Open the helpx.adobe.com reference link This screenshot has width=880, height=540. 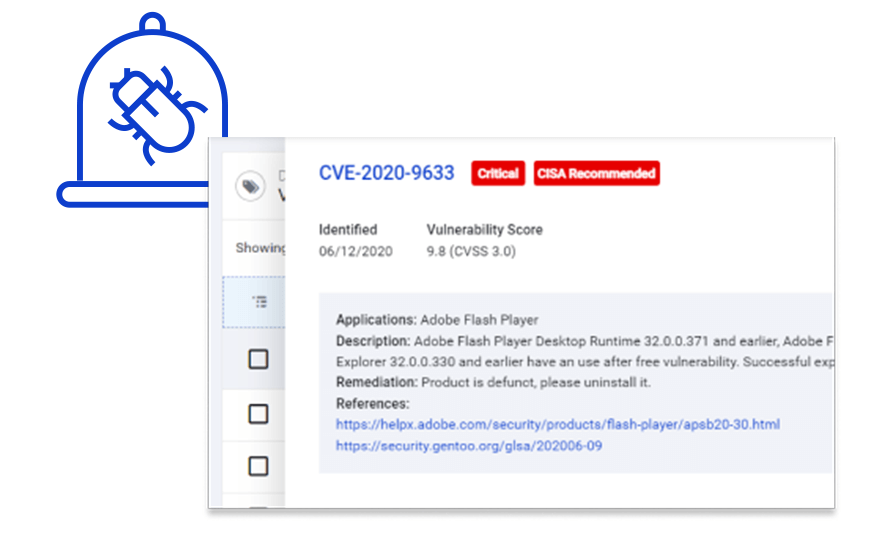pos(557,425)
